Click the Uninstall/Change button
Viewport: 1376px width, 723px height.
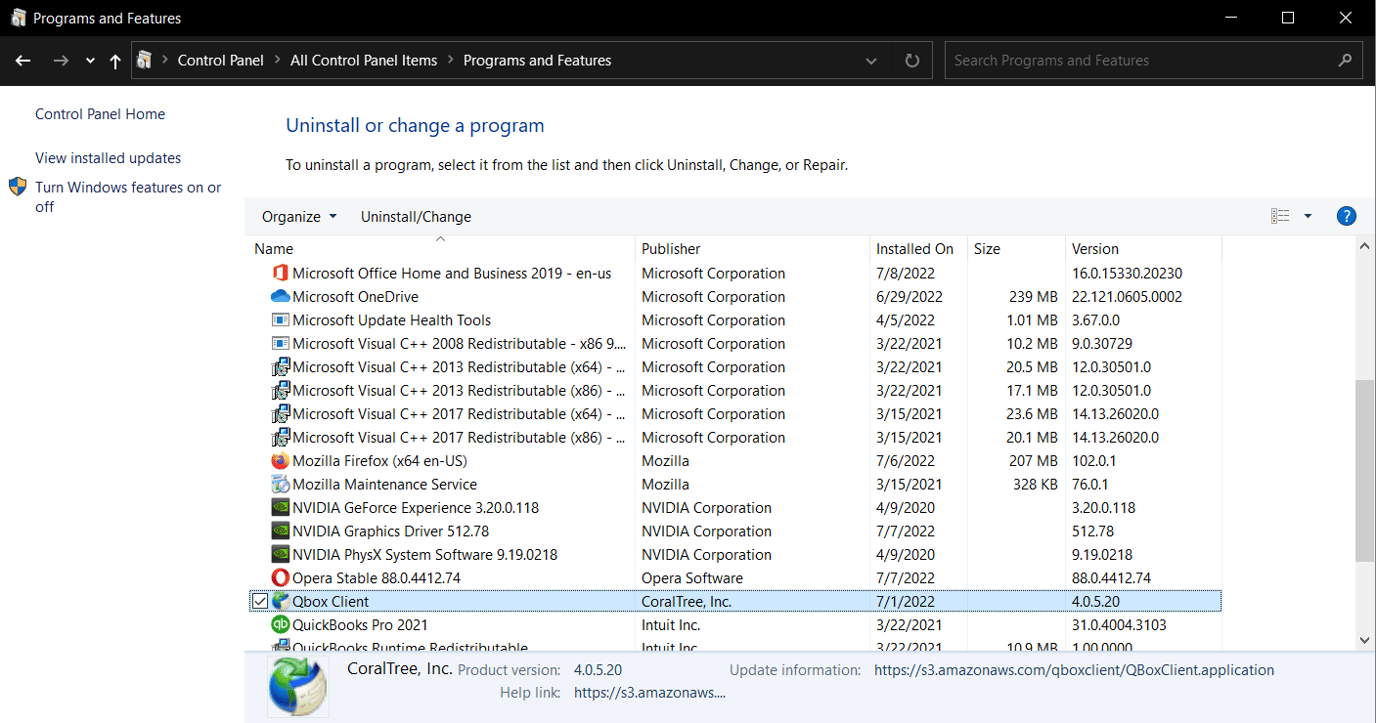coord(416,217)
